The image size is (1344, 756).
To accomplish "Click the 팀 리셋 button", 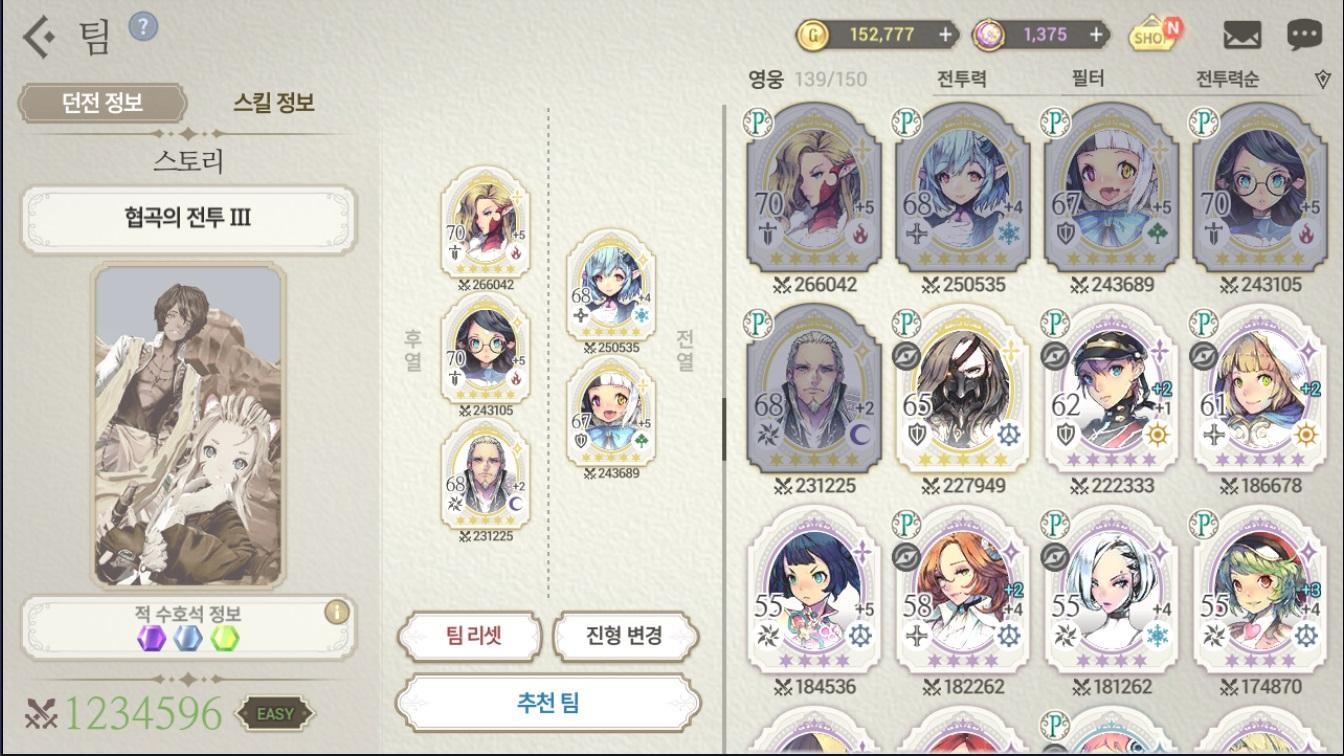I will click(x=470, y=636).
